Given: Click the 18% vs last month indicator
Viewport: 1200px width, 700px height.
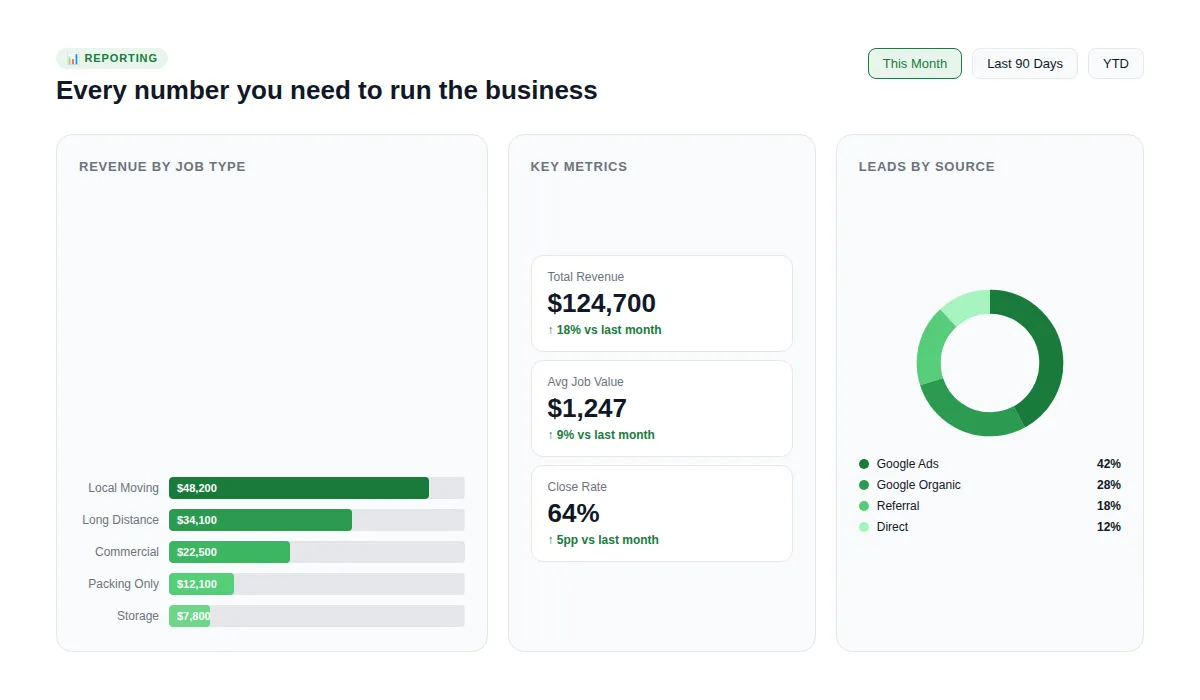Looking at the screenshot, I should (x=605, y=330).
